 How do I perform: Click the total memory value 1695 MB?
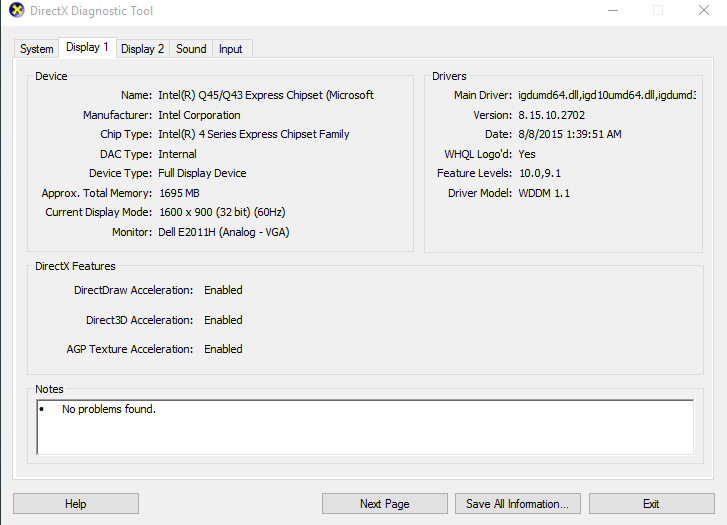click(179, 193)
